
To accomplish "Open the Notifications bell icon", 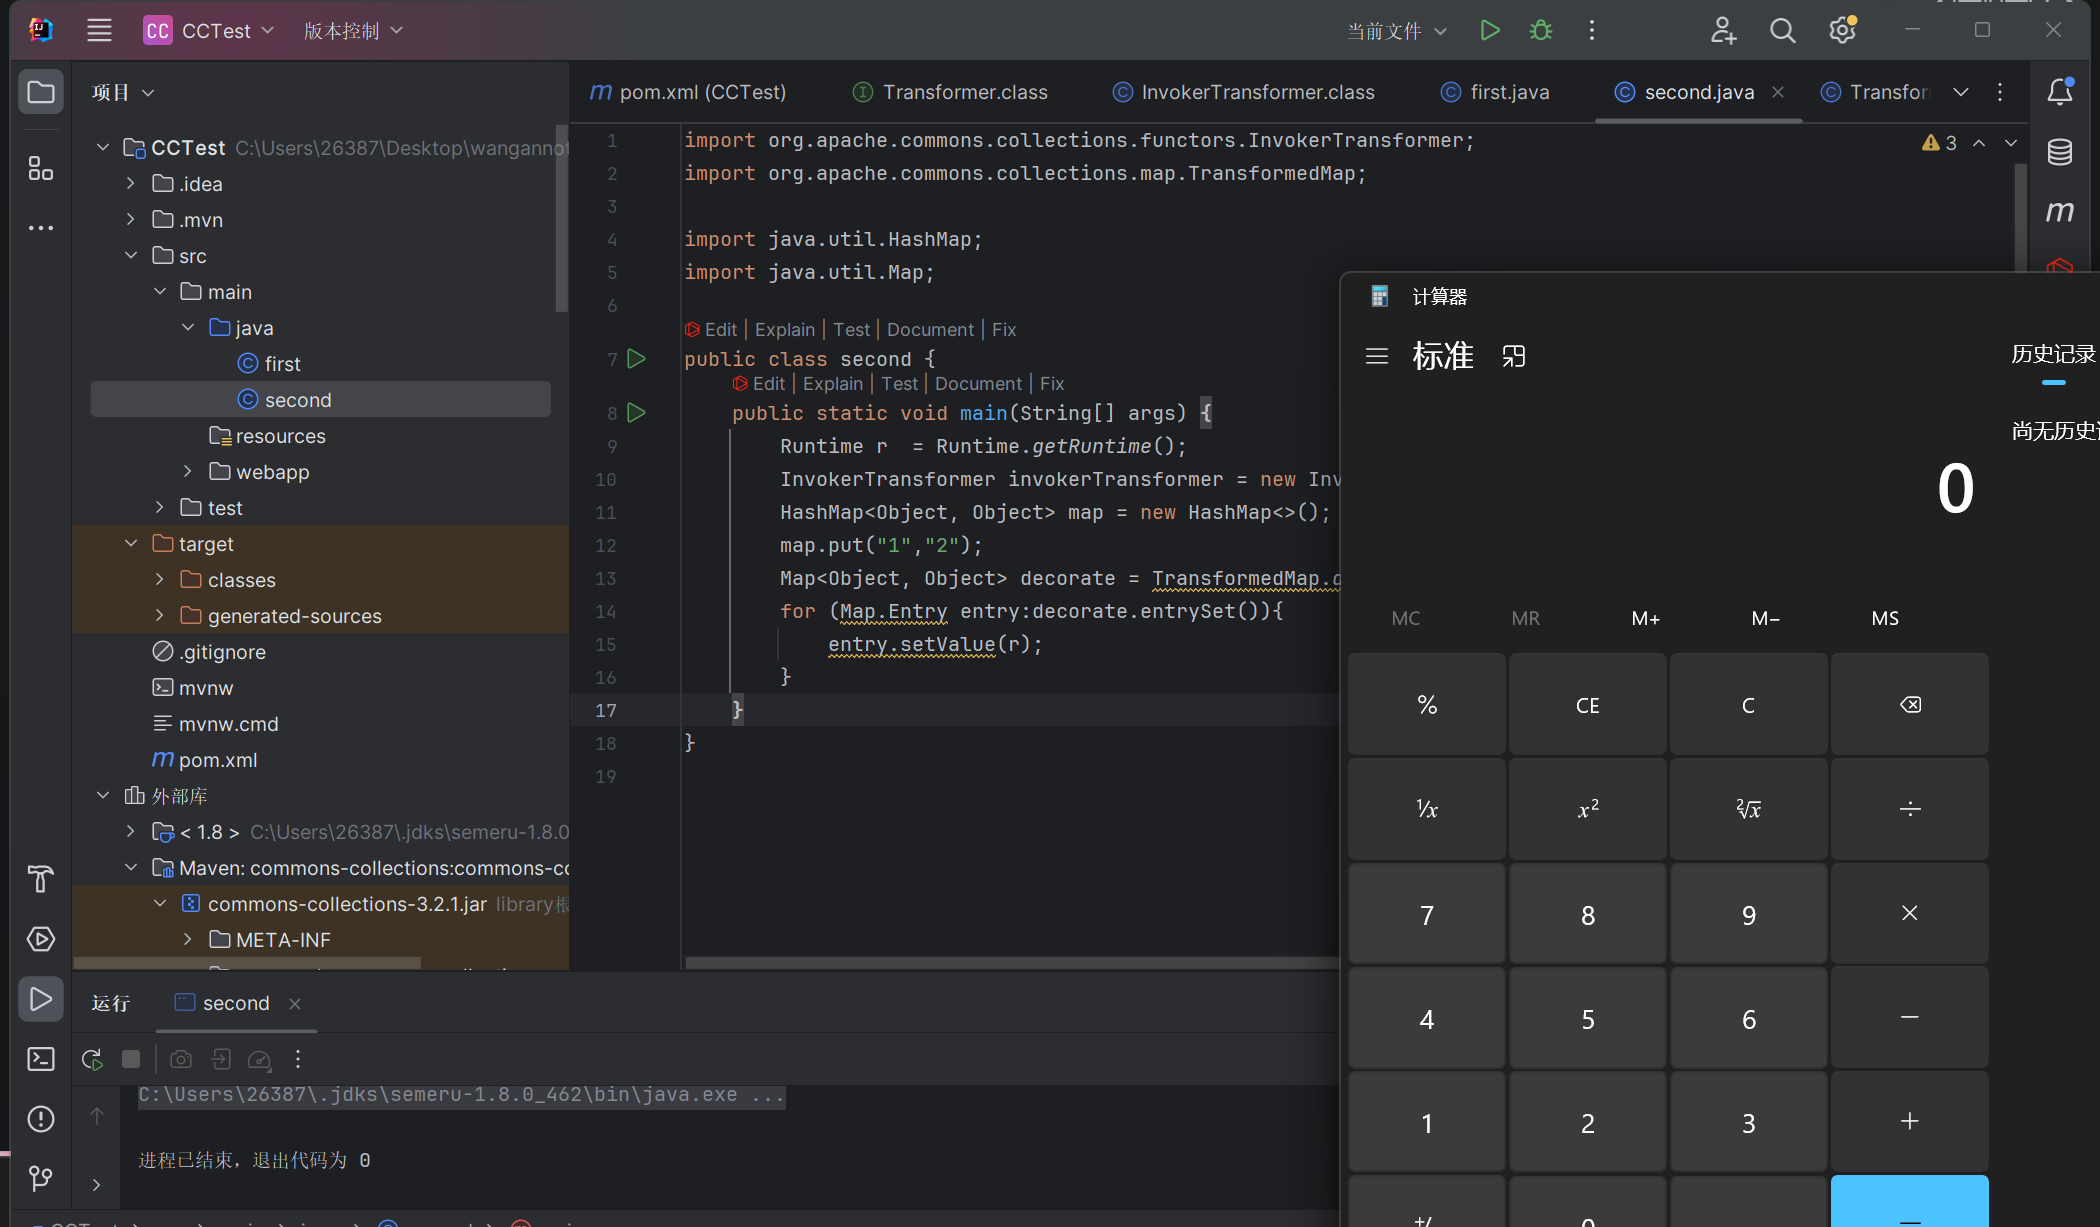I will pyautogui.click(x=2060, y=92).
